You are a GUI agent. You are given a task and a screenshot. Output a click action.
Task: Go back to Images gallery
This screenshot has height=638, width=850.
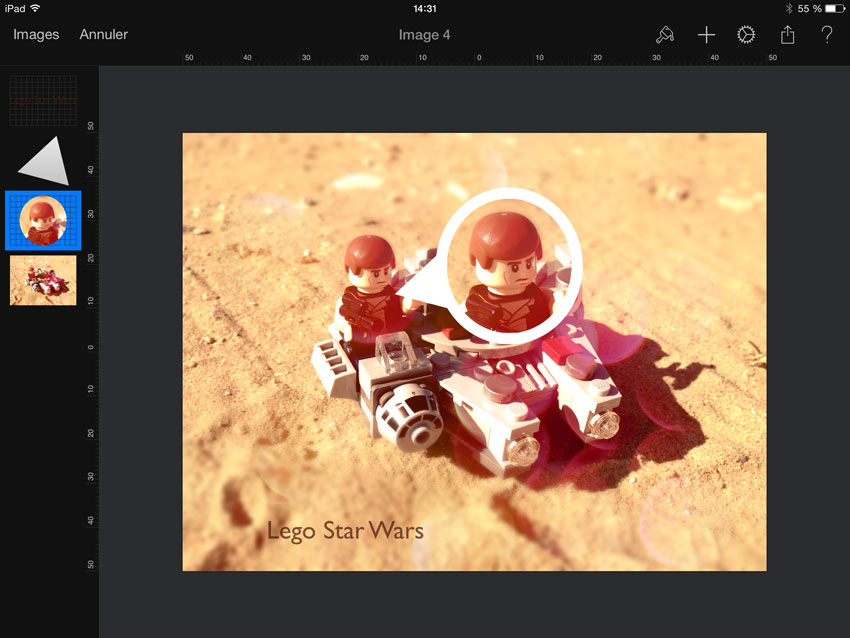pyautogui.click(x=36, y=34)
